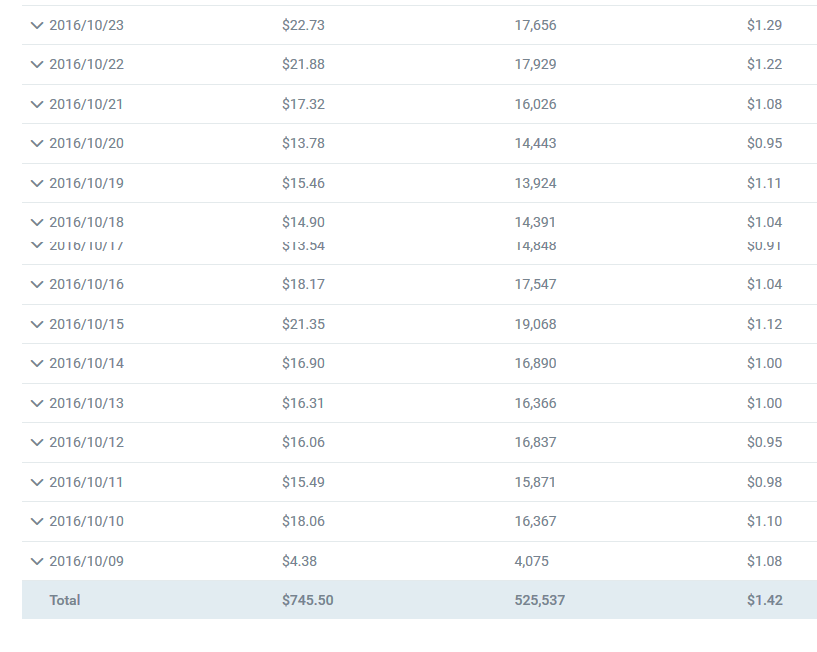Expand the 2016/10/20 row chevron
The height and width of the screenshot is (652, 817).
coord(37,143)
